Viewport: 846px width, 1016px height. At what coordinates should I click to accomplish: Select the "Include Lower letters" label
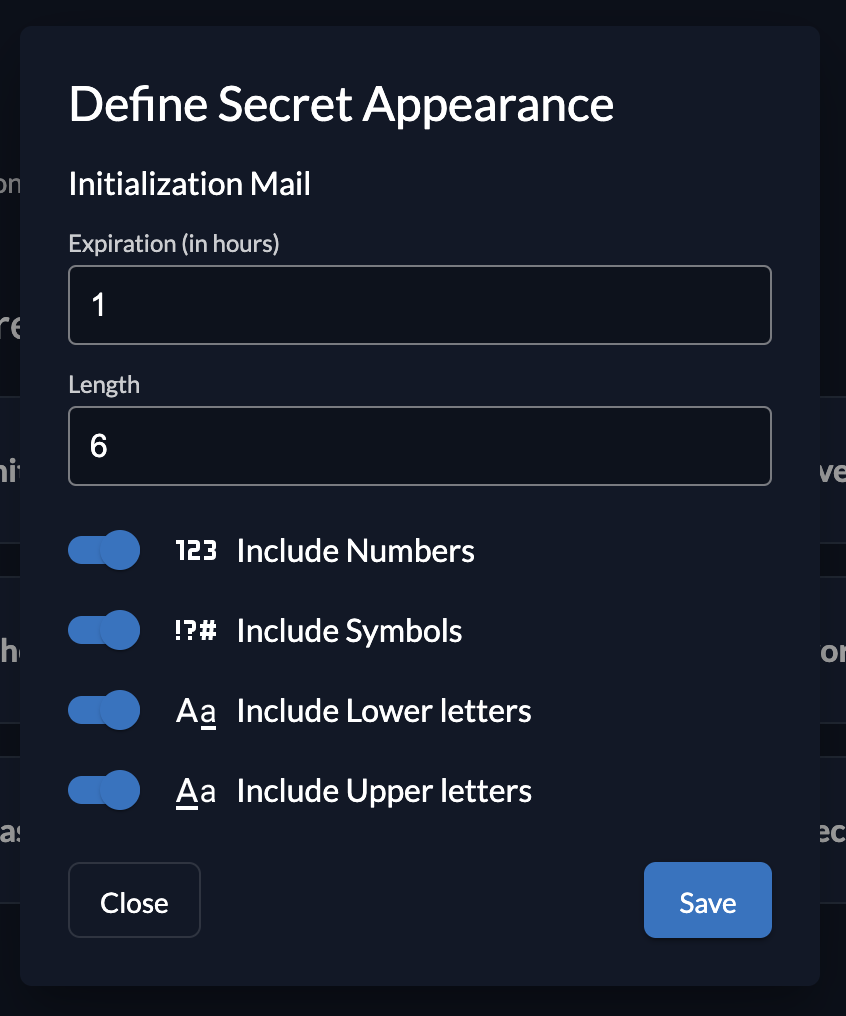pyautogui.click(x=384, y=711)
